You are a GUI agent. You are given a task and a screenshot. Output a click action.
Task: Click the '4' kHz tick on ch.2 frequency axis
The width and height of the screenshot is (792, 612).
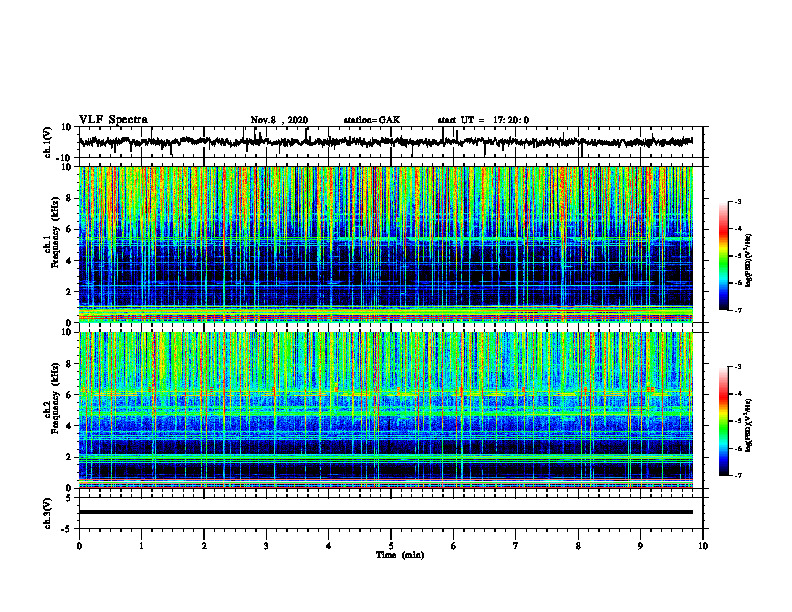69,426
